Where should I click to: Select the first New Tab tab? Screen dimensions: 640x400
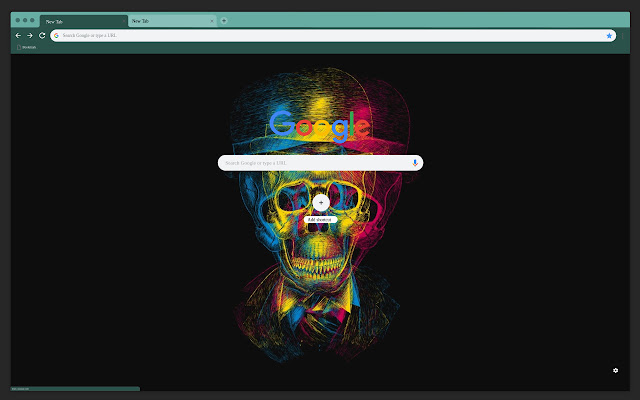click(84, 21)
